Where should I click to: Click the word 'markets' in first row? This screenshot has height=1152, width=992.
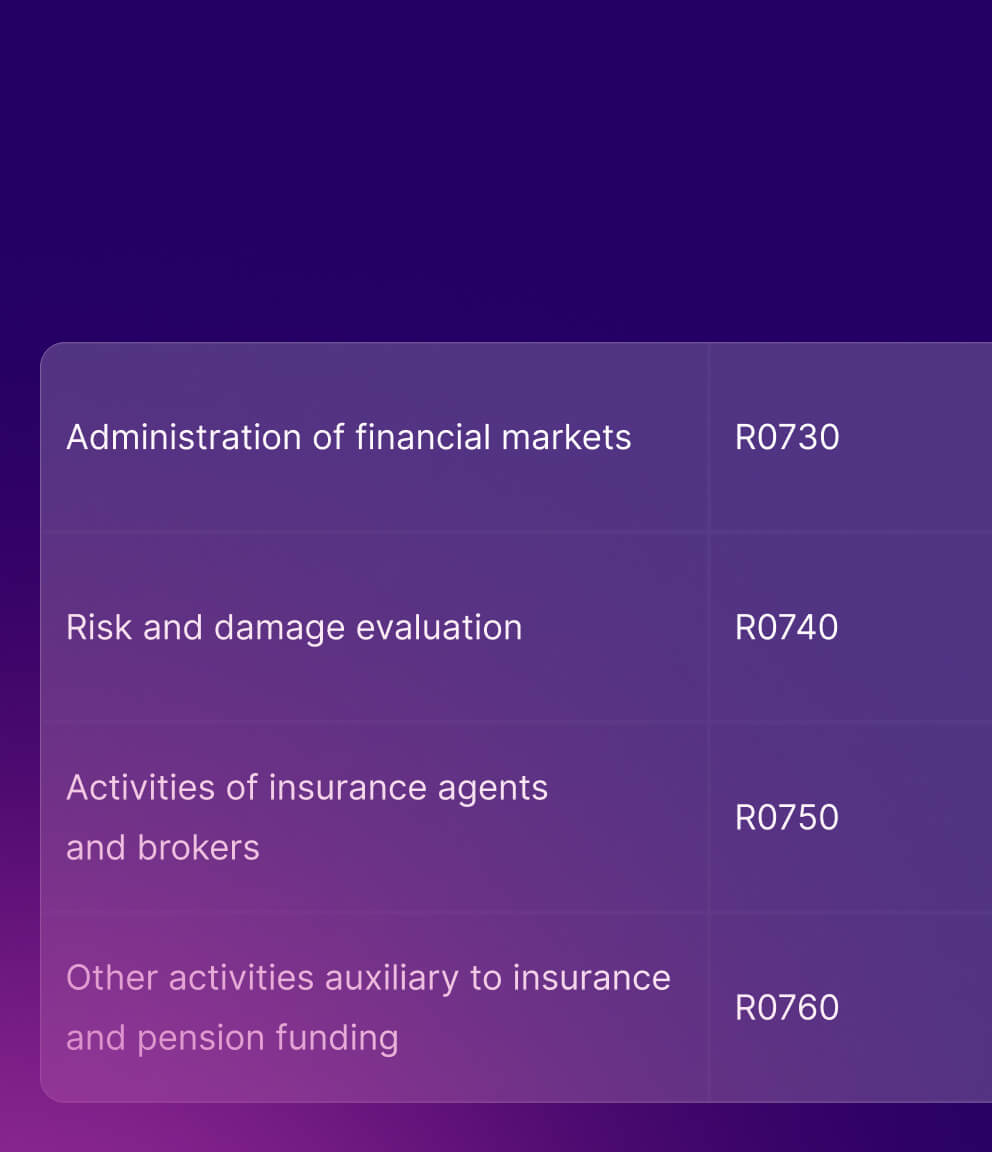(x=566, y=437)
